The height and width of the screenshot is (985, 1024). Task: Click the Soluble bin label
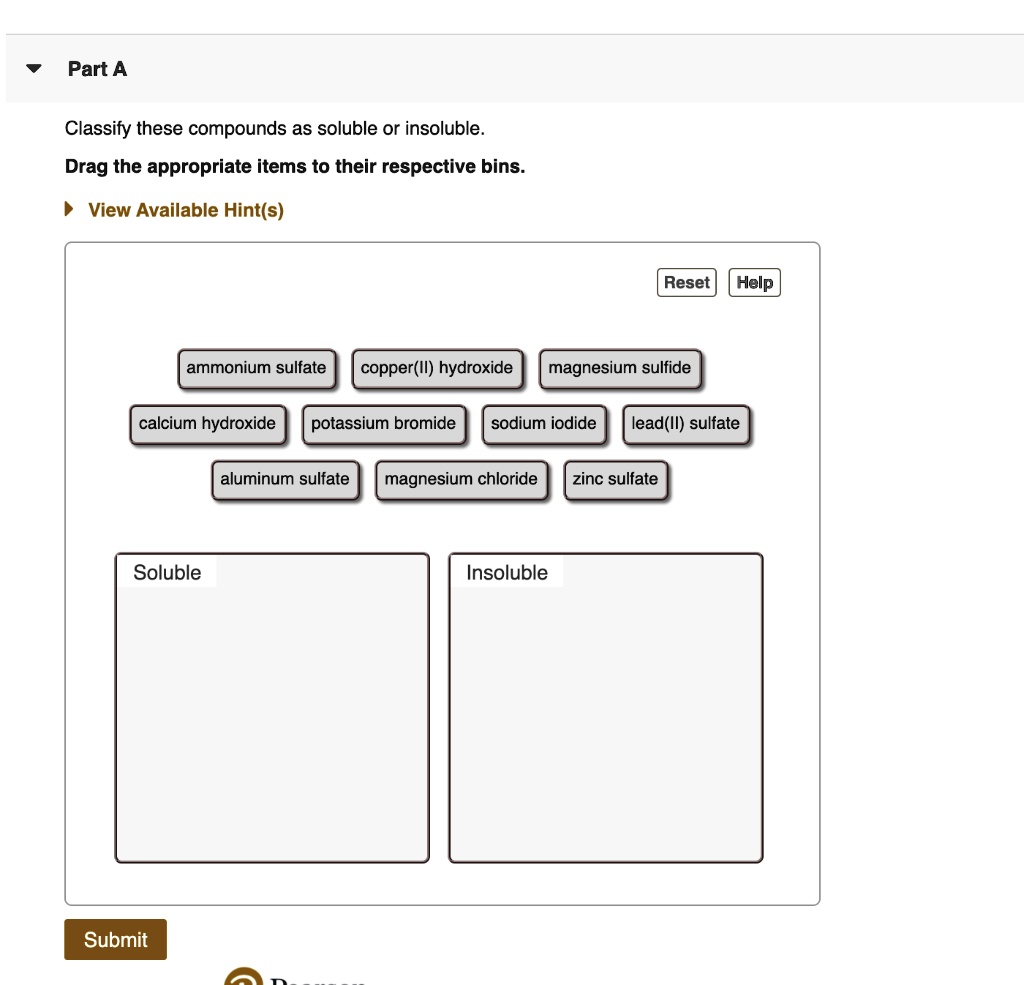point(167,572)
